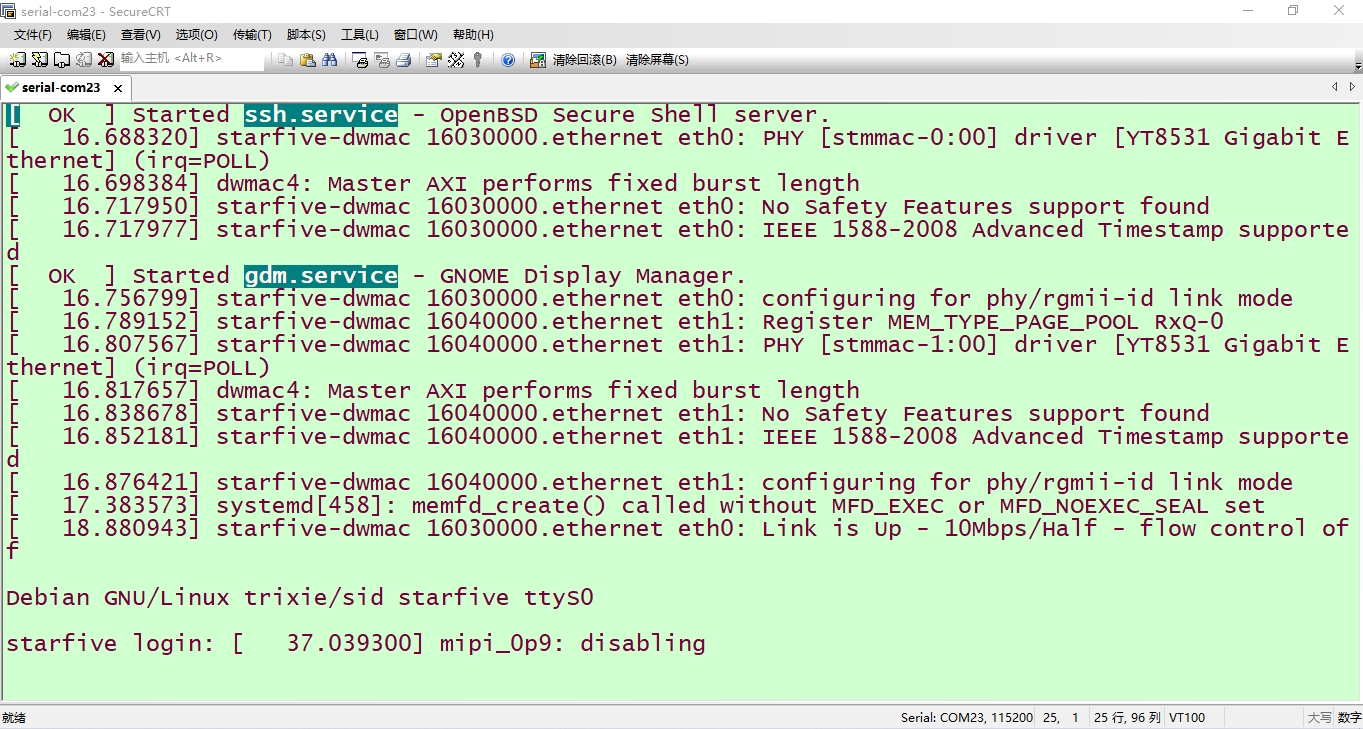
Task: Click the Print Selection toolbar icon
Action: tap(382, 60)
